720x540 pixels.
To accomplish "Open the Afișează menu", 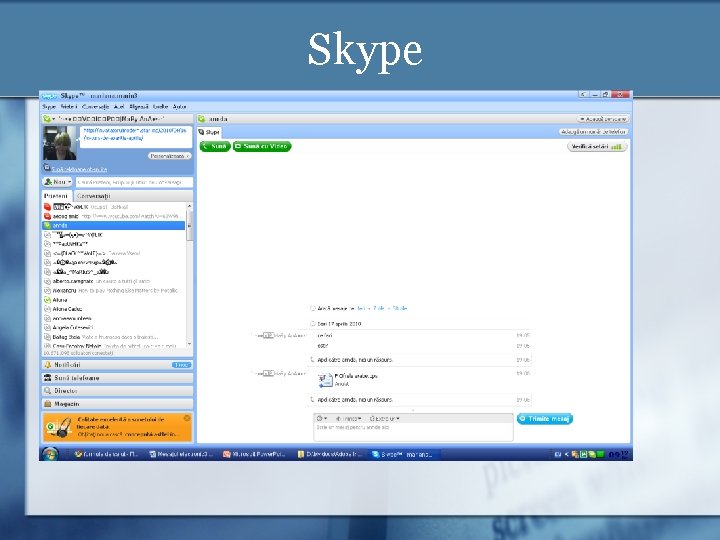I will (139, 107).
